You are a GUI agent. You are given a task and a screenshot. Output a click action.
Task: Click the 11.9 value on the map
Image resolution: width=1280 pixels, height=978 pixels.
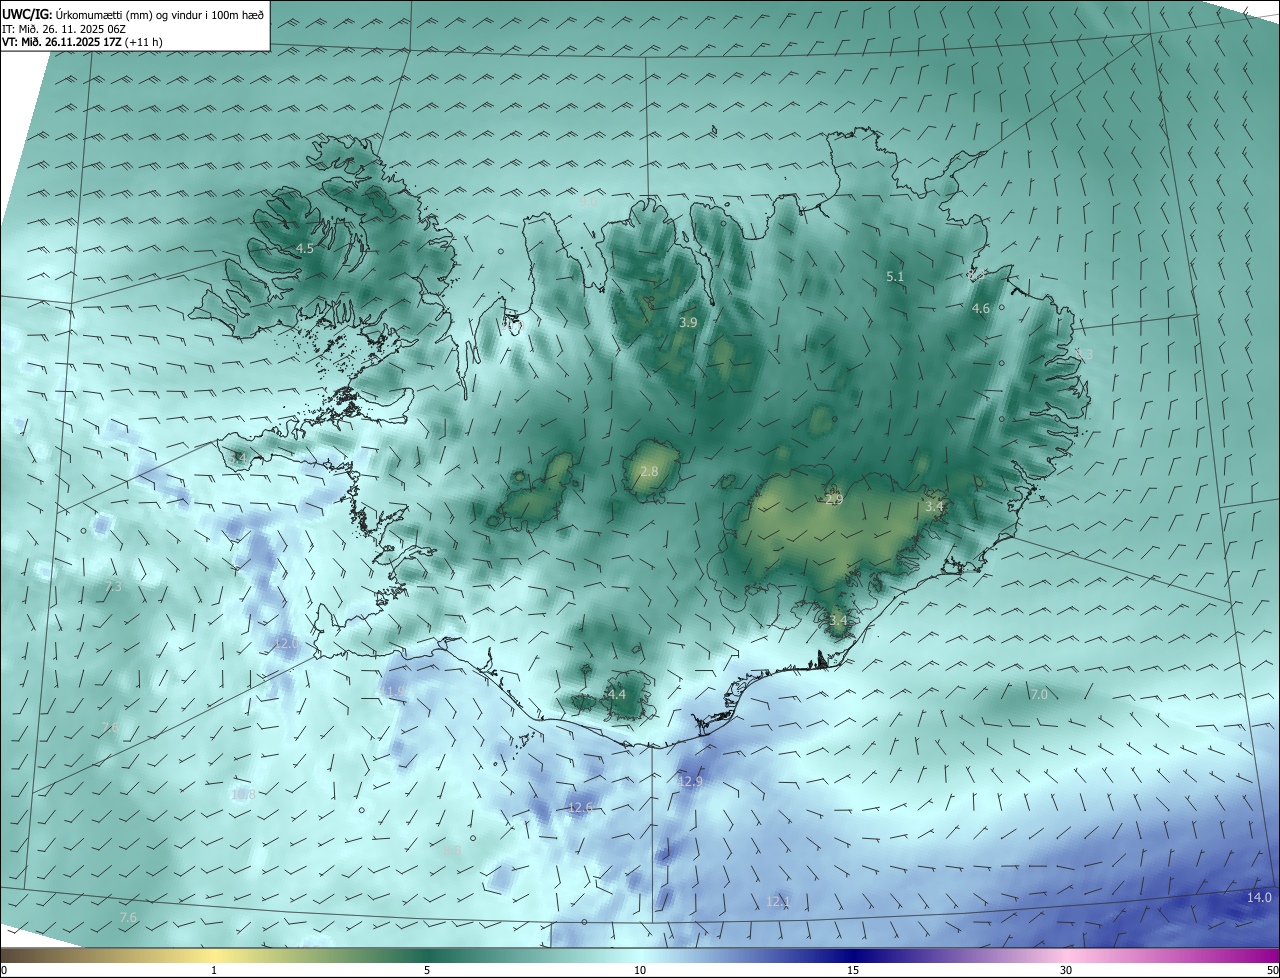tap(392, 691)
